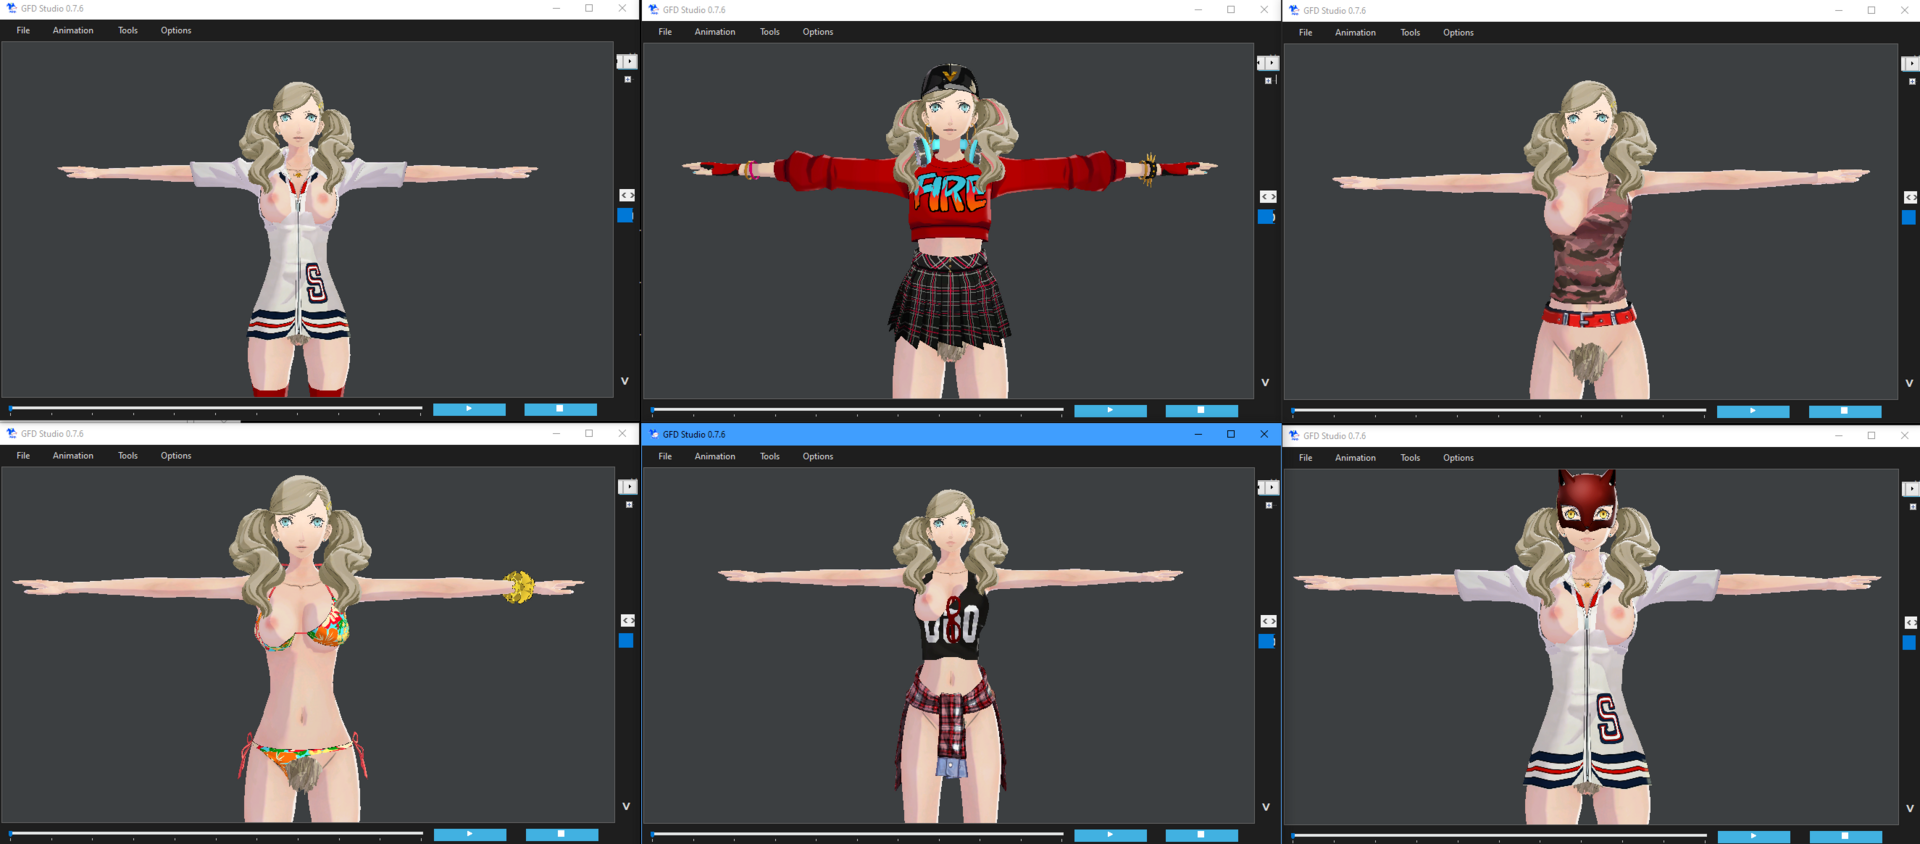Click the V chevron in white zip jacket window

pyautogui.click(x=625, y=381)
